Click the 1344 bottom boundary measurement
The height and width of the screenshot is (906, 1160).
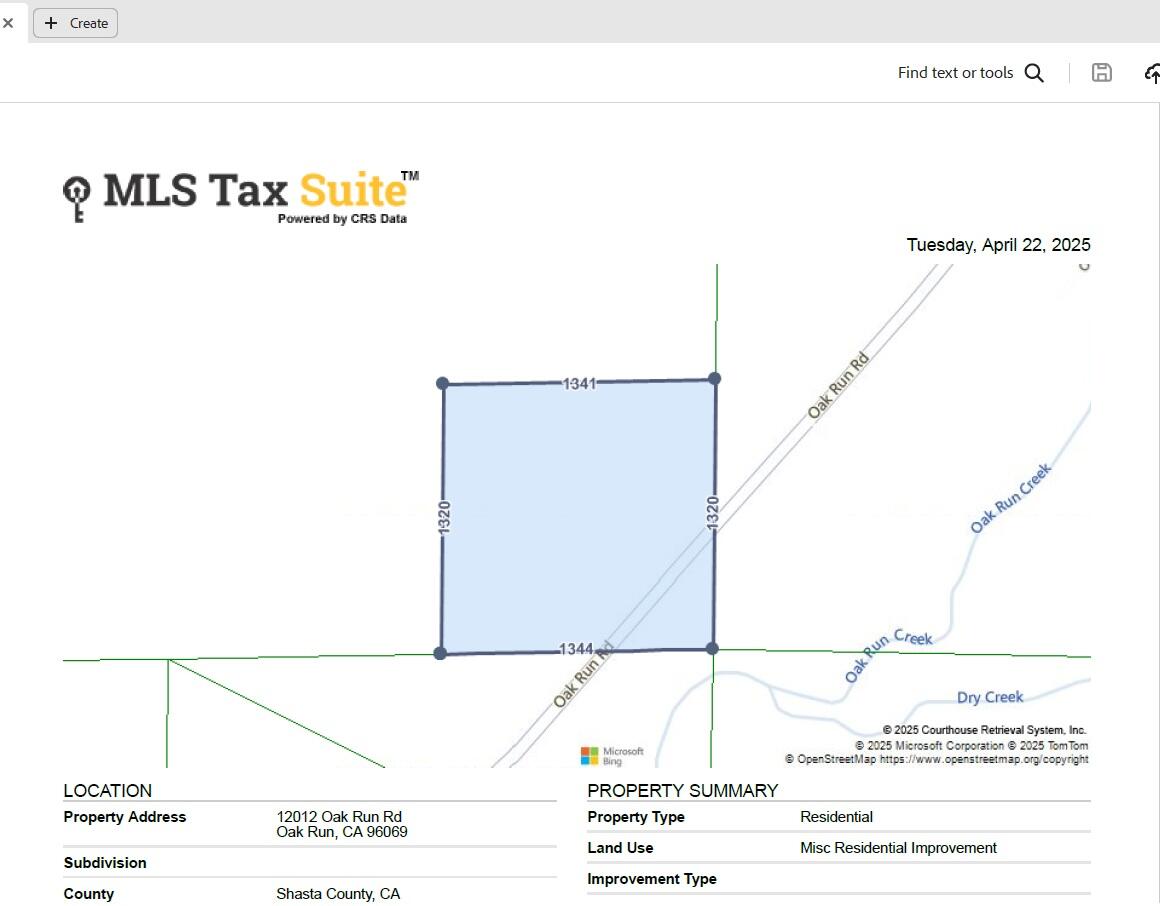[576, 650]
